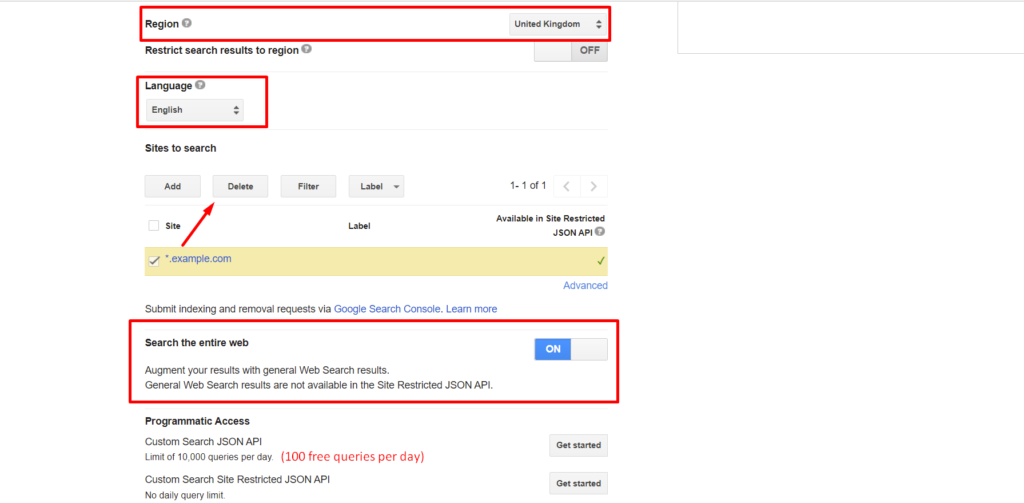
Task: Click help icon beside Site Restricted JSON API header
Action: 600,232
